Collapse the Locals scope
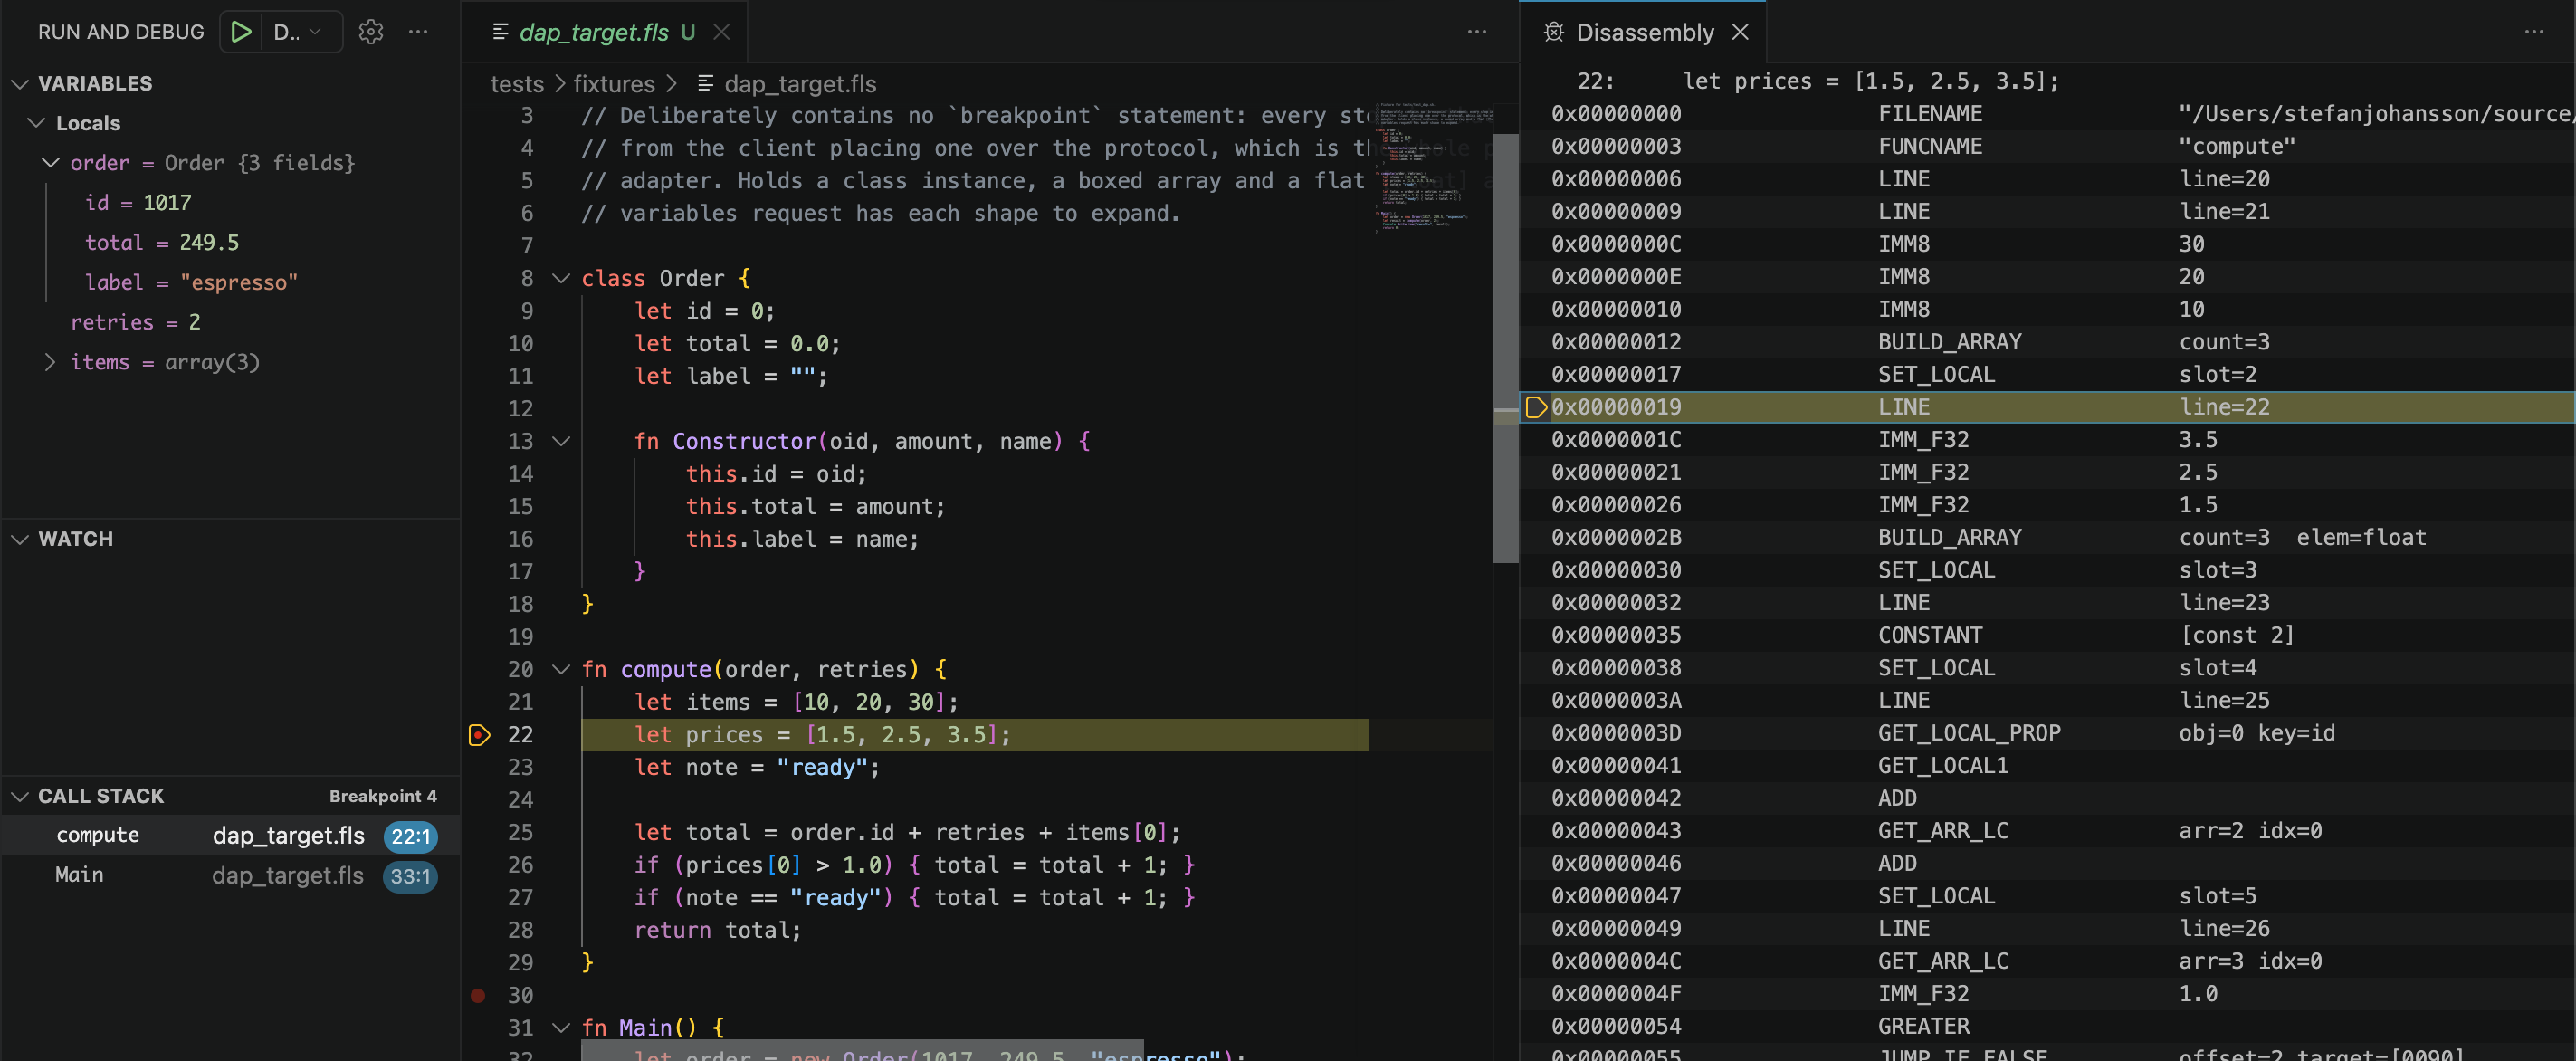The image size is (2576, 1061). 38,123
